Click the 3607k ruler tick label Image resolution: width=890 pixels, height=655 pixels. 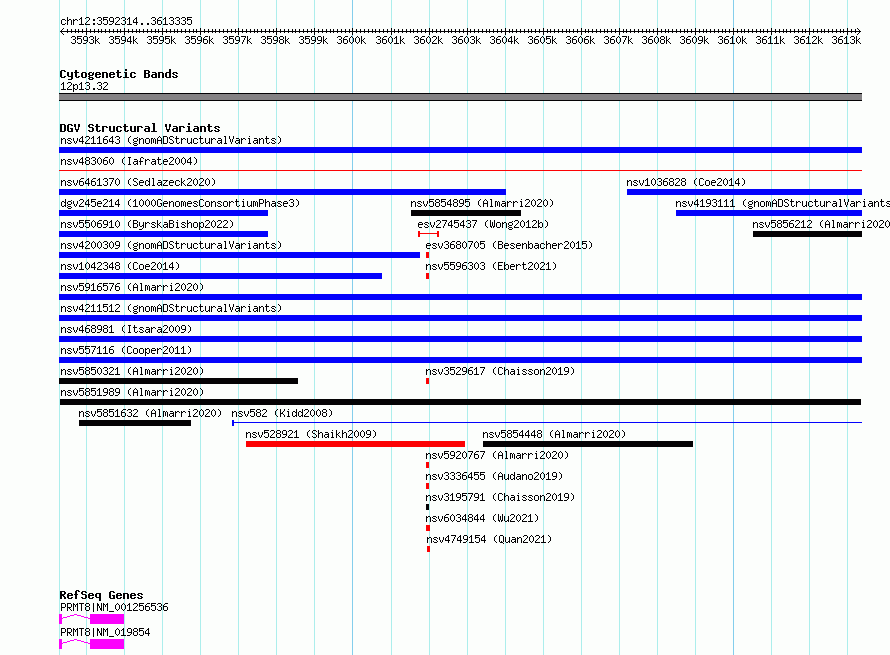click(x=618, y=40)
